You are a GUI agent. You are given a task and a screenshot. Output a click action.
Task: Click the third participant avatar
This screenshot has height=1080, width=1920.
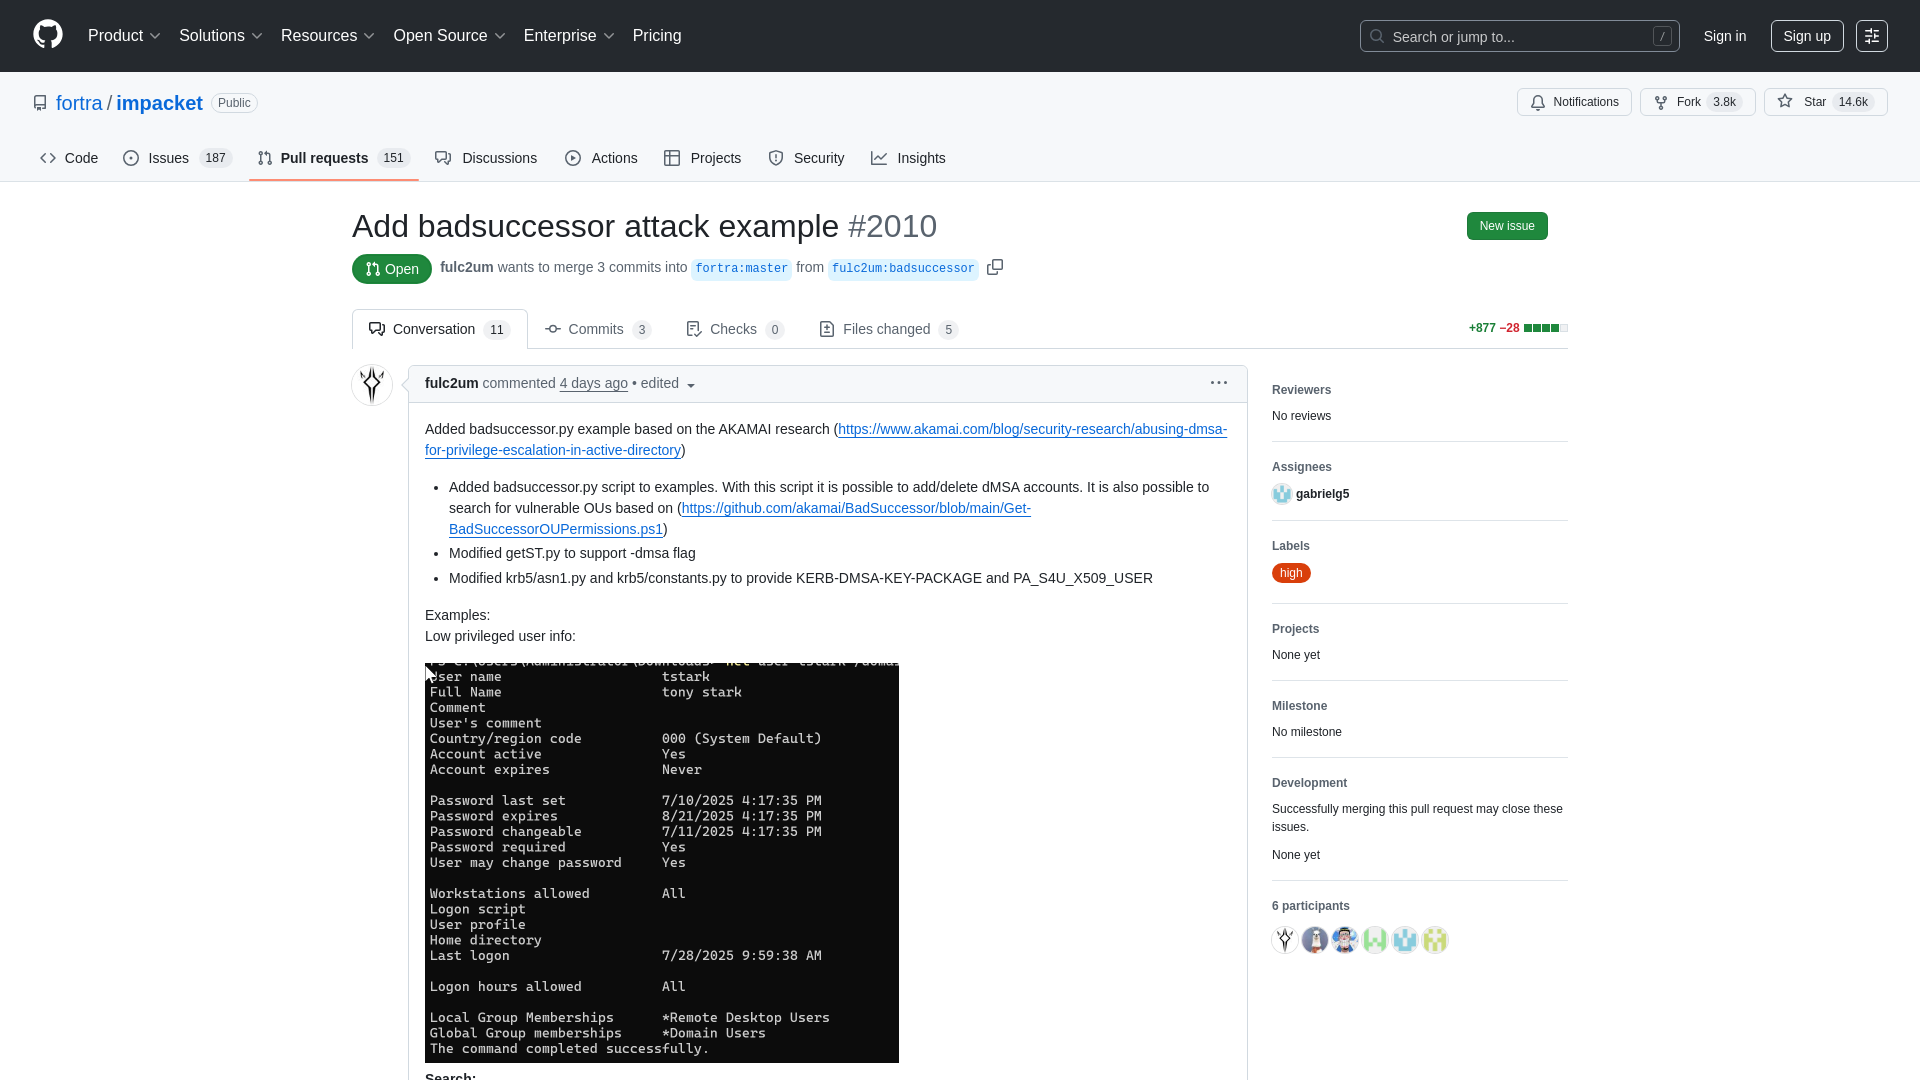pyautogui.click(x=1345, y=940)
